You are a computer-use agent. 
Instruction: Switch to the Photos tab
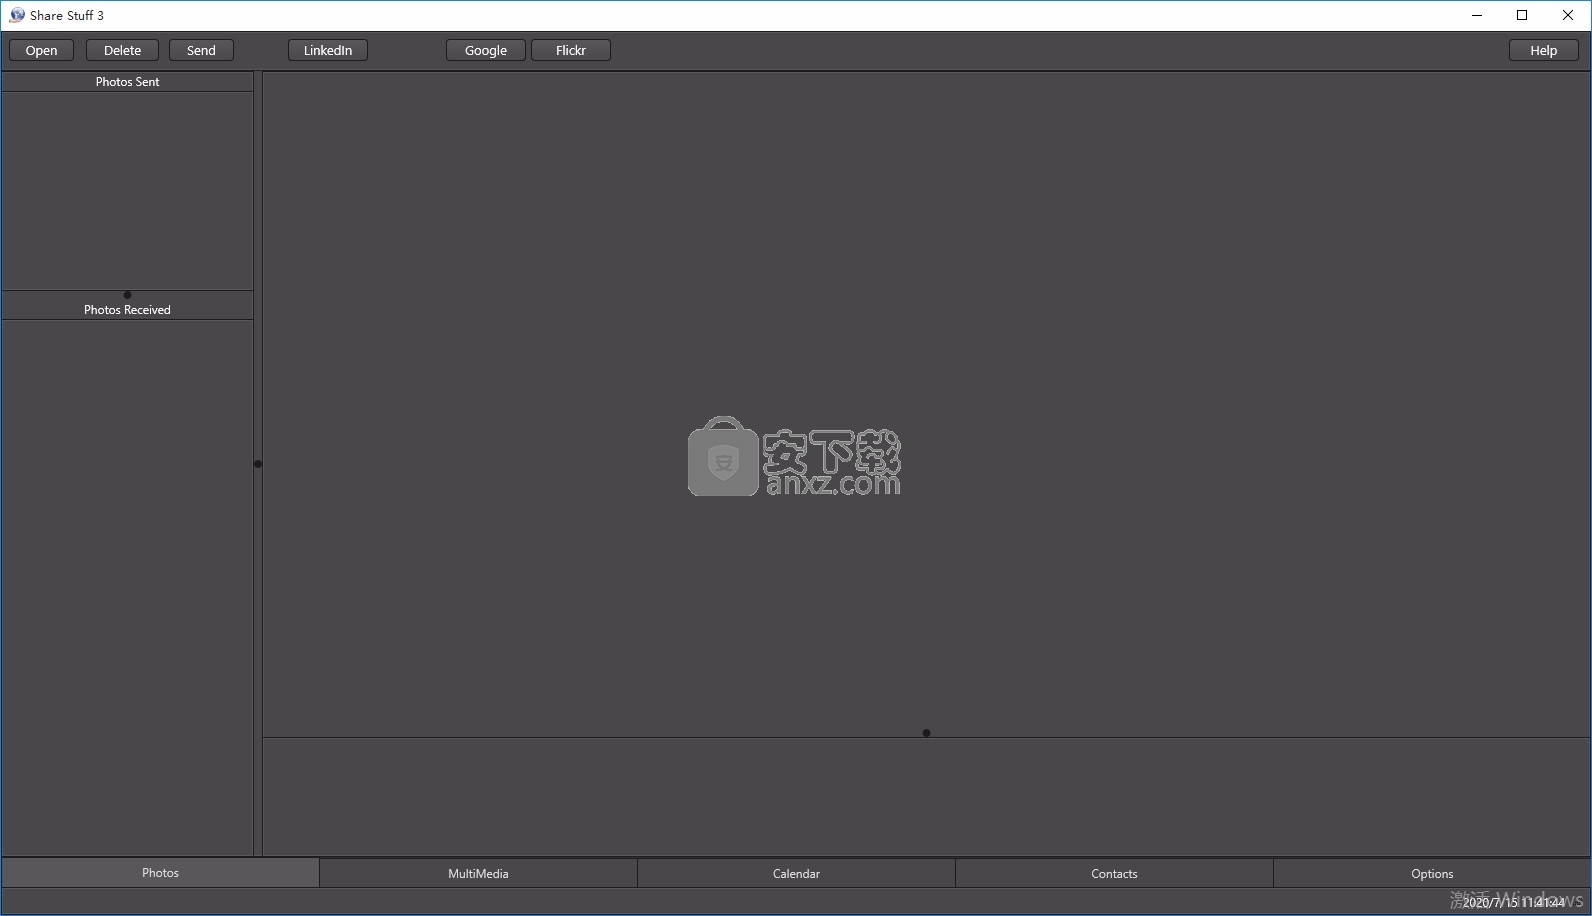click(x=160, y=873)
